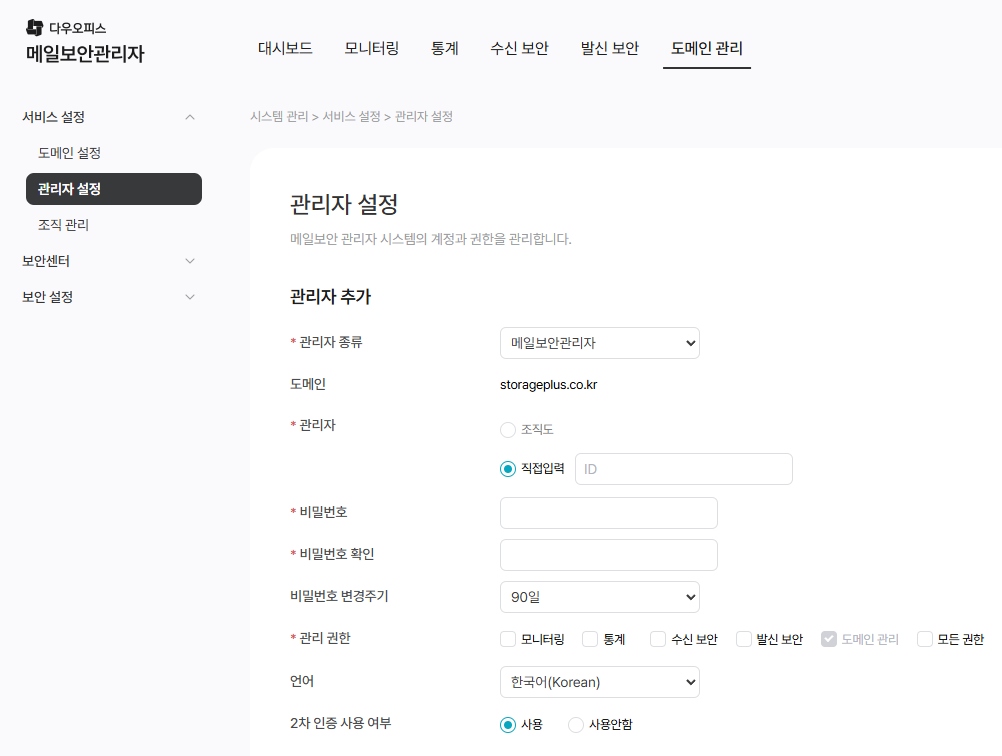Enable the 모든 권한 checkbox
The width and height of the screenshot is (1002, 756).
tap(925, 639)
